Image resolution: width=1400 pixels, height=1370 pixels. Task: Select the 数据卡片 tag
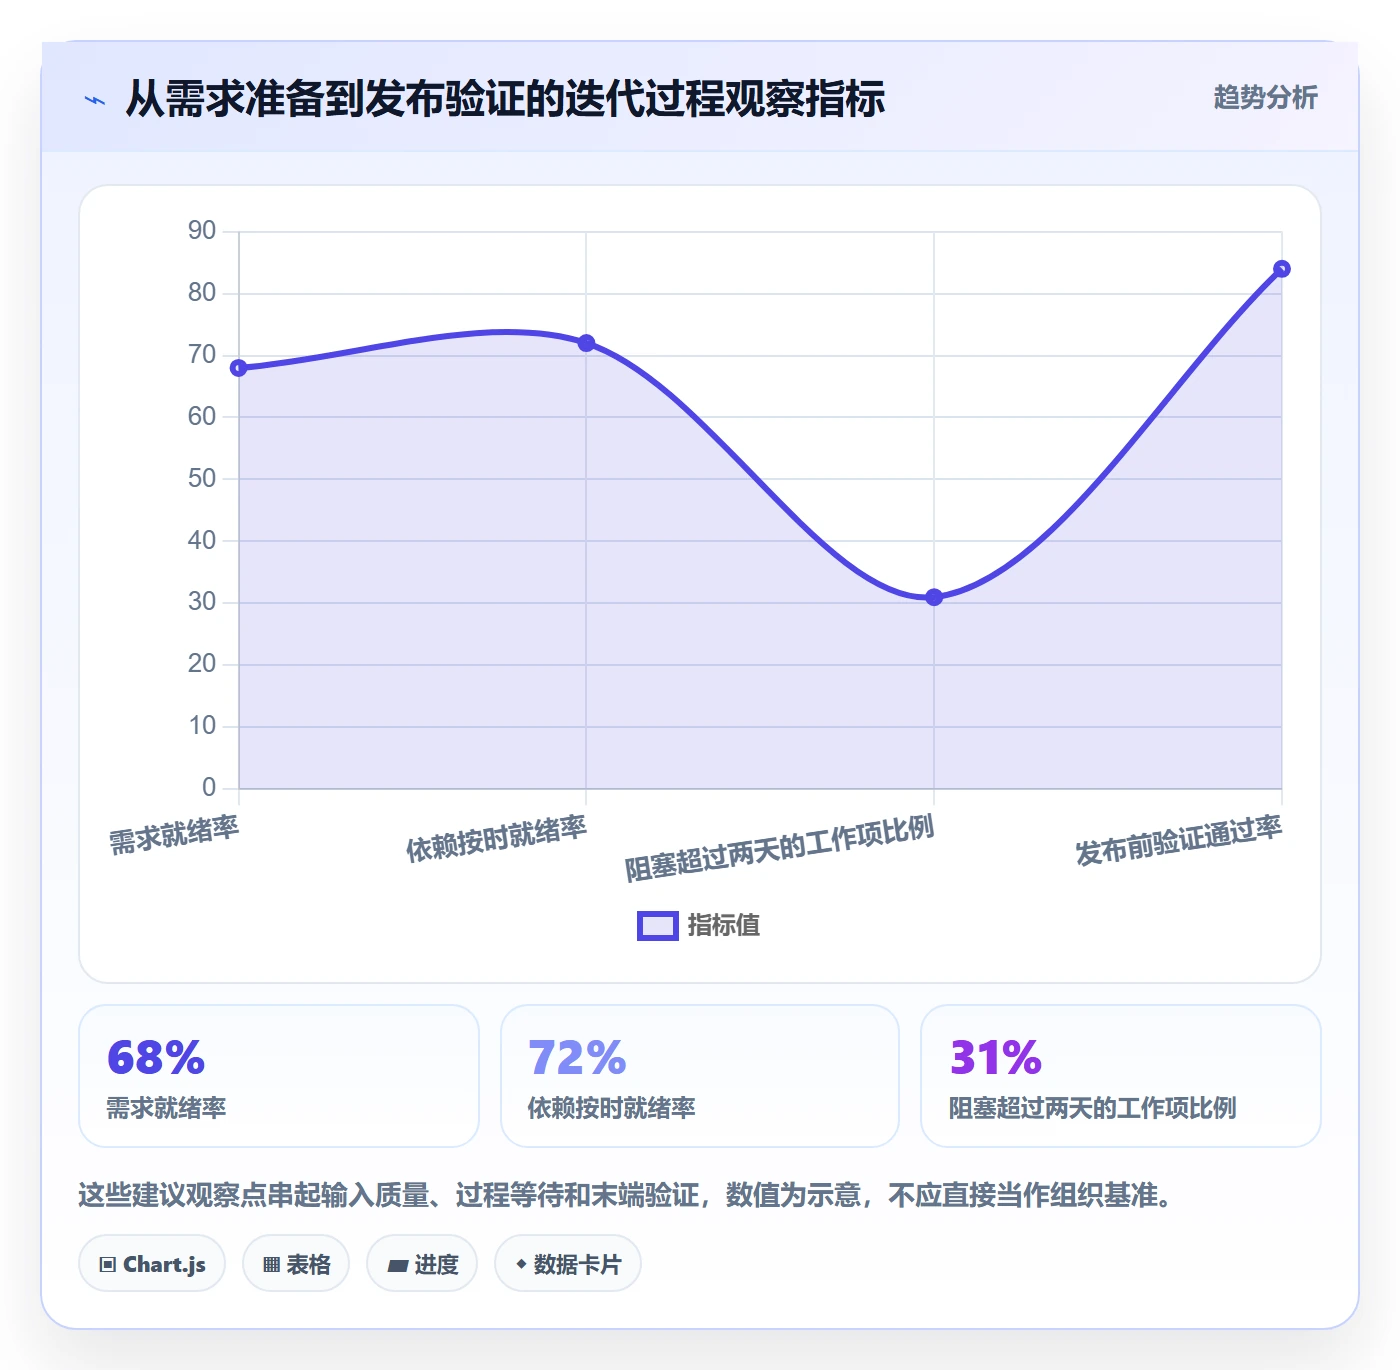pos(568,1264)
